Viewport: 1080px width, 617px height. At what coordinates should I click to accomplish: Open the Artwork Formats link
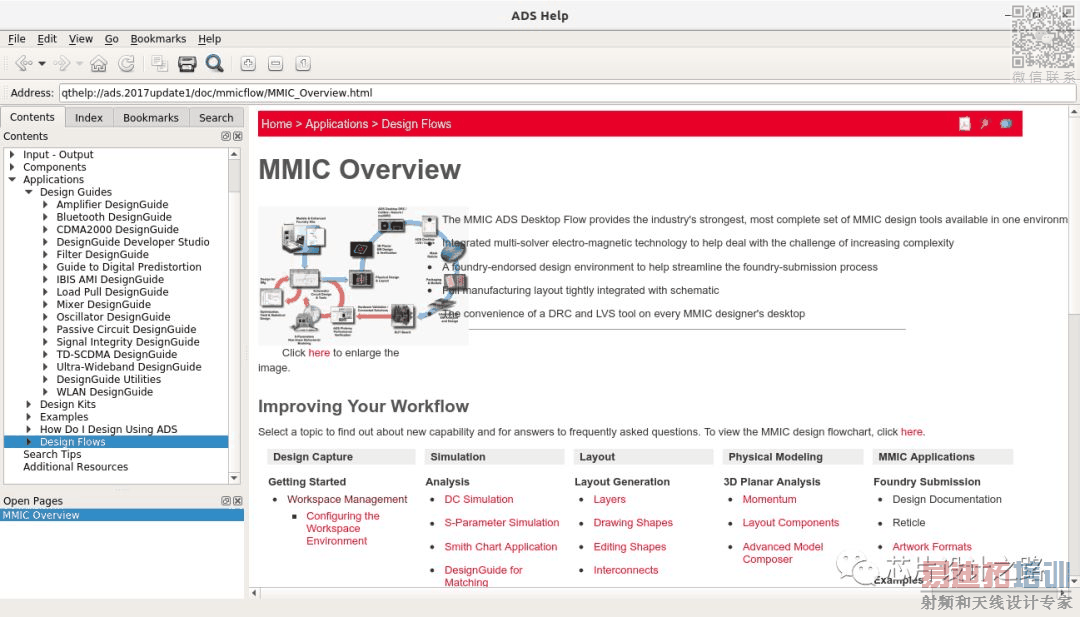coord(932,547)
